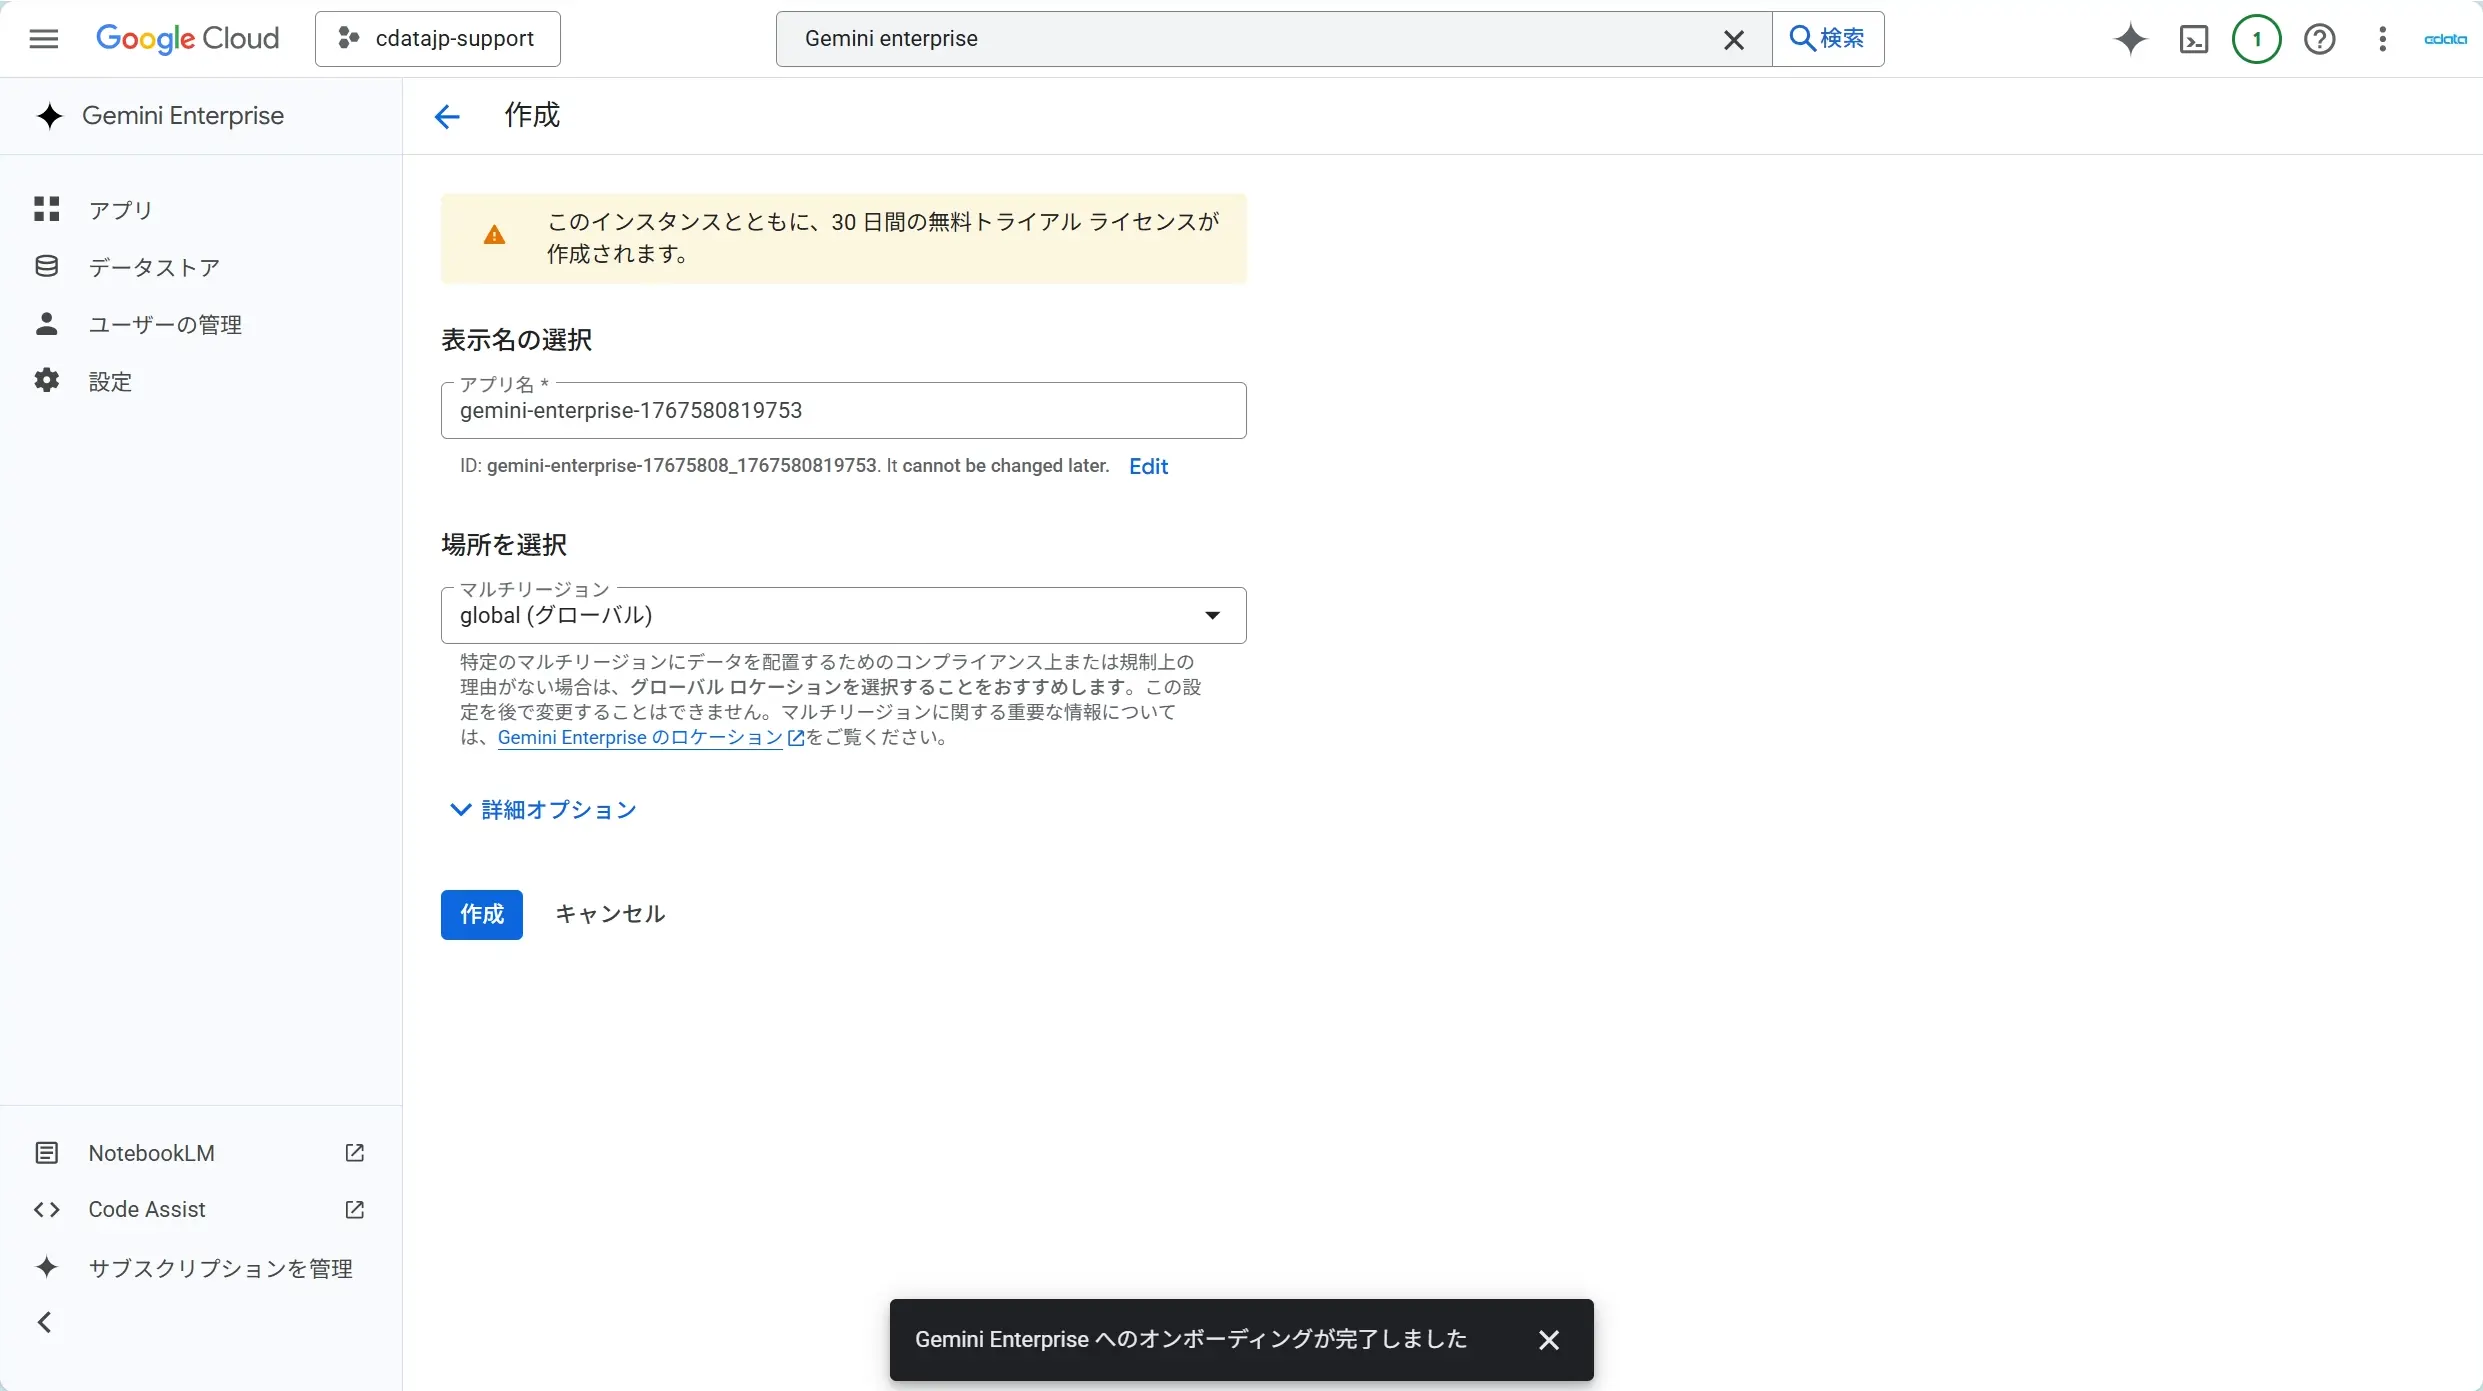This screenshot has height=1391, width=2483.
Task: Open ユーザーの管理 in sidebar
Action: pos(165,324)
